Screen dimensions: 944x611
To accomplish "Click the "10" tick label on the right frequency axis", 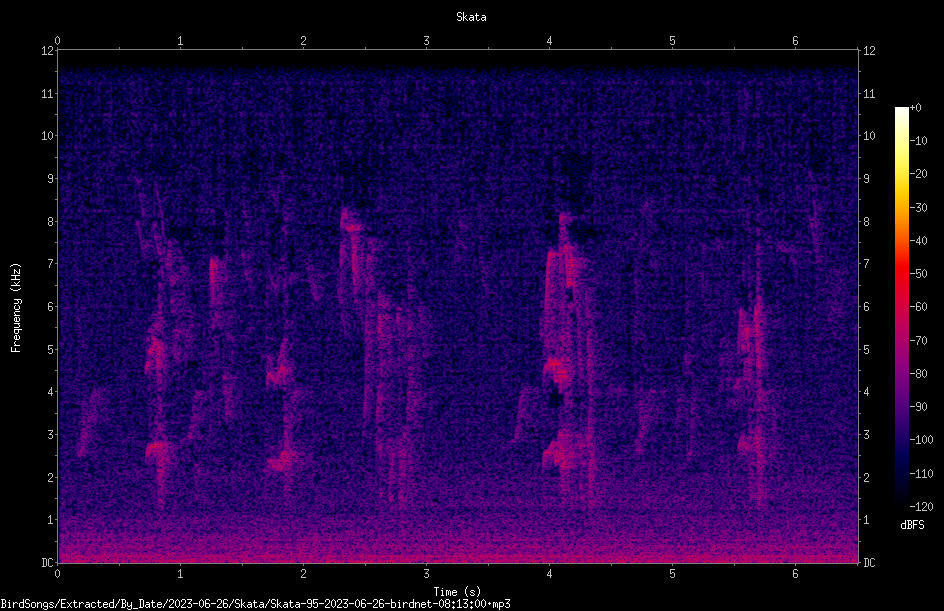I will [869, 136].
